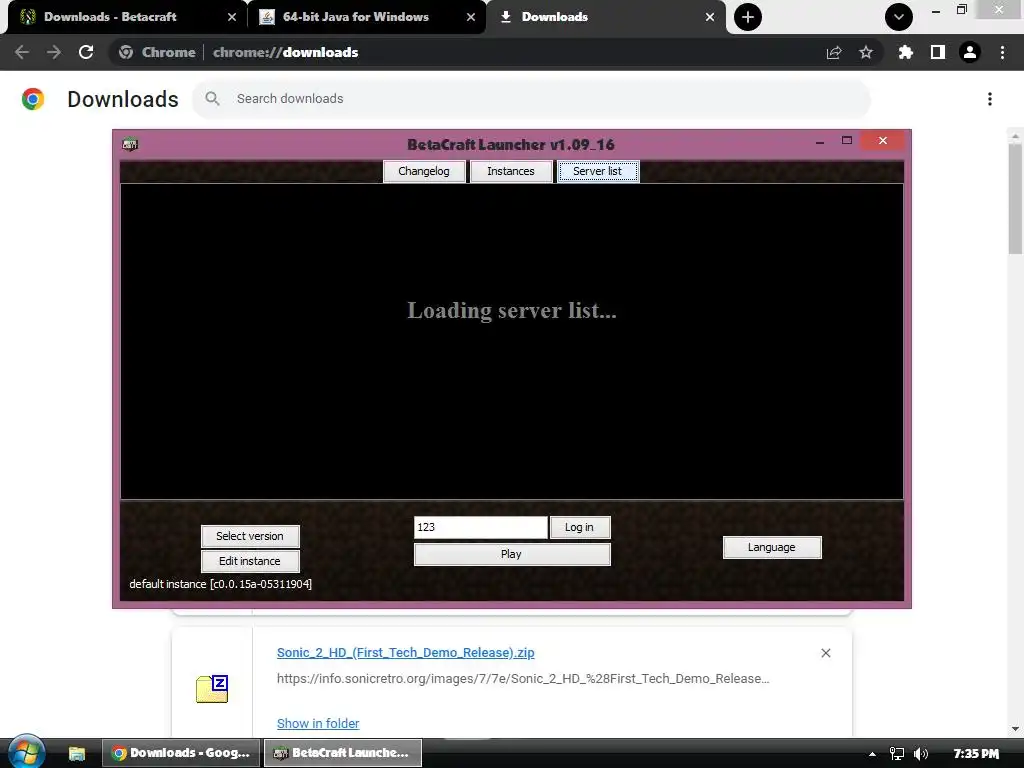Go forward in Chrome
Image resolution: width=1024 pixels, height=768 pixels.
[x=54, y=52]
